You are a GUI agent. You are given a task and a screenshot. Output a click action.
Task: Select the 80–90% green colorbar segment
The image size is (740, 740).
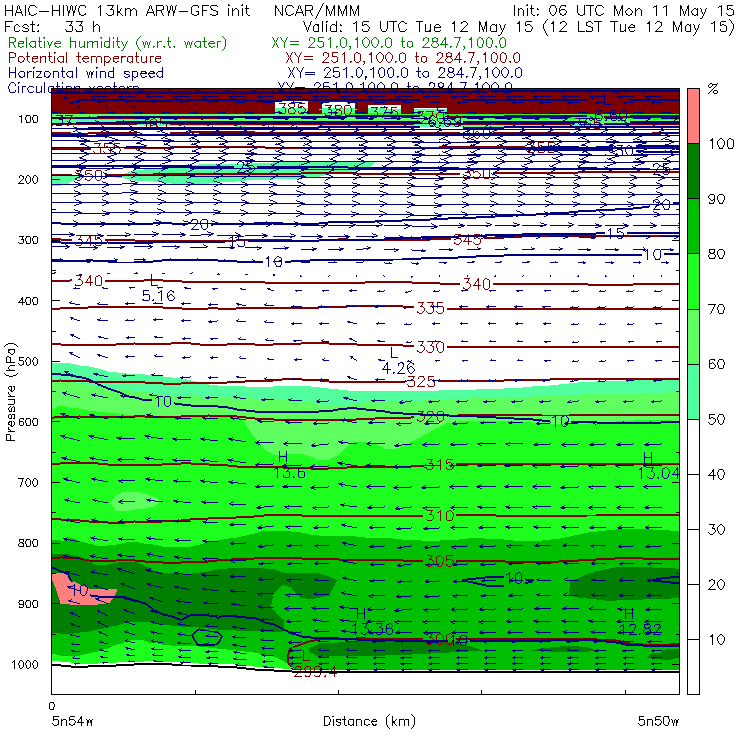tap(693, 226)
